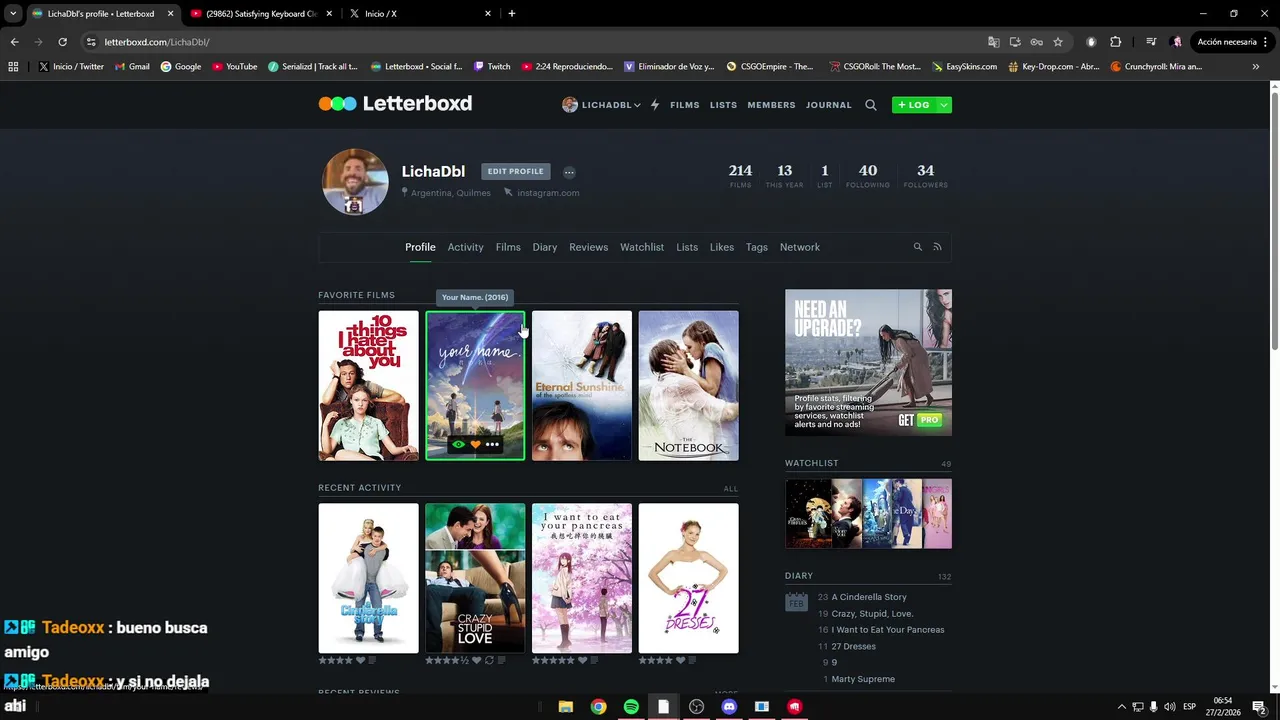Open the lightning bolt activity icon
Screen dimensions: 1280x720
[x=655, y=105]
